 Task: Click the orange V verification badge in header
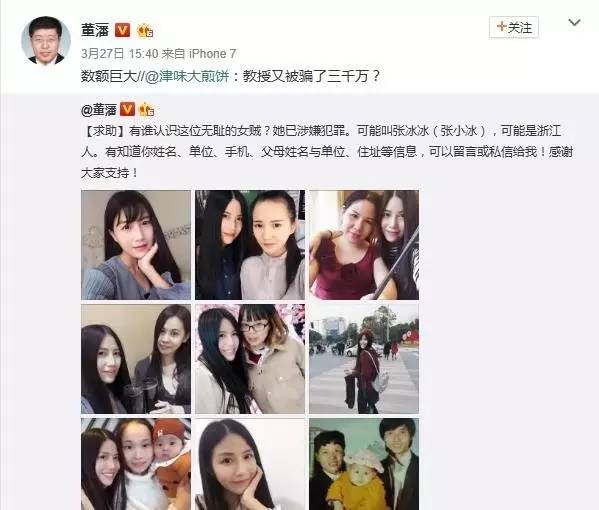pyautogui.click(x=122, y=30)
